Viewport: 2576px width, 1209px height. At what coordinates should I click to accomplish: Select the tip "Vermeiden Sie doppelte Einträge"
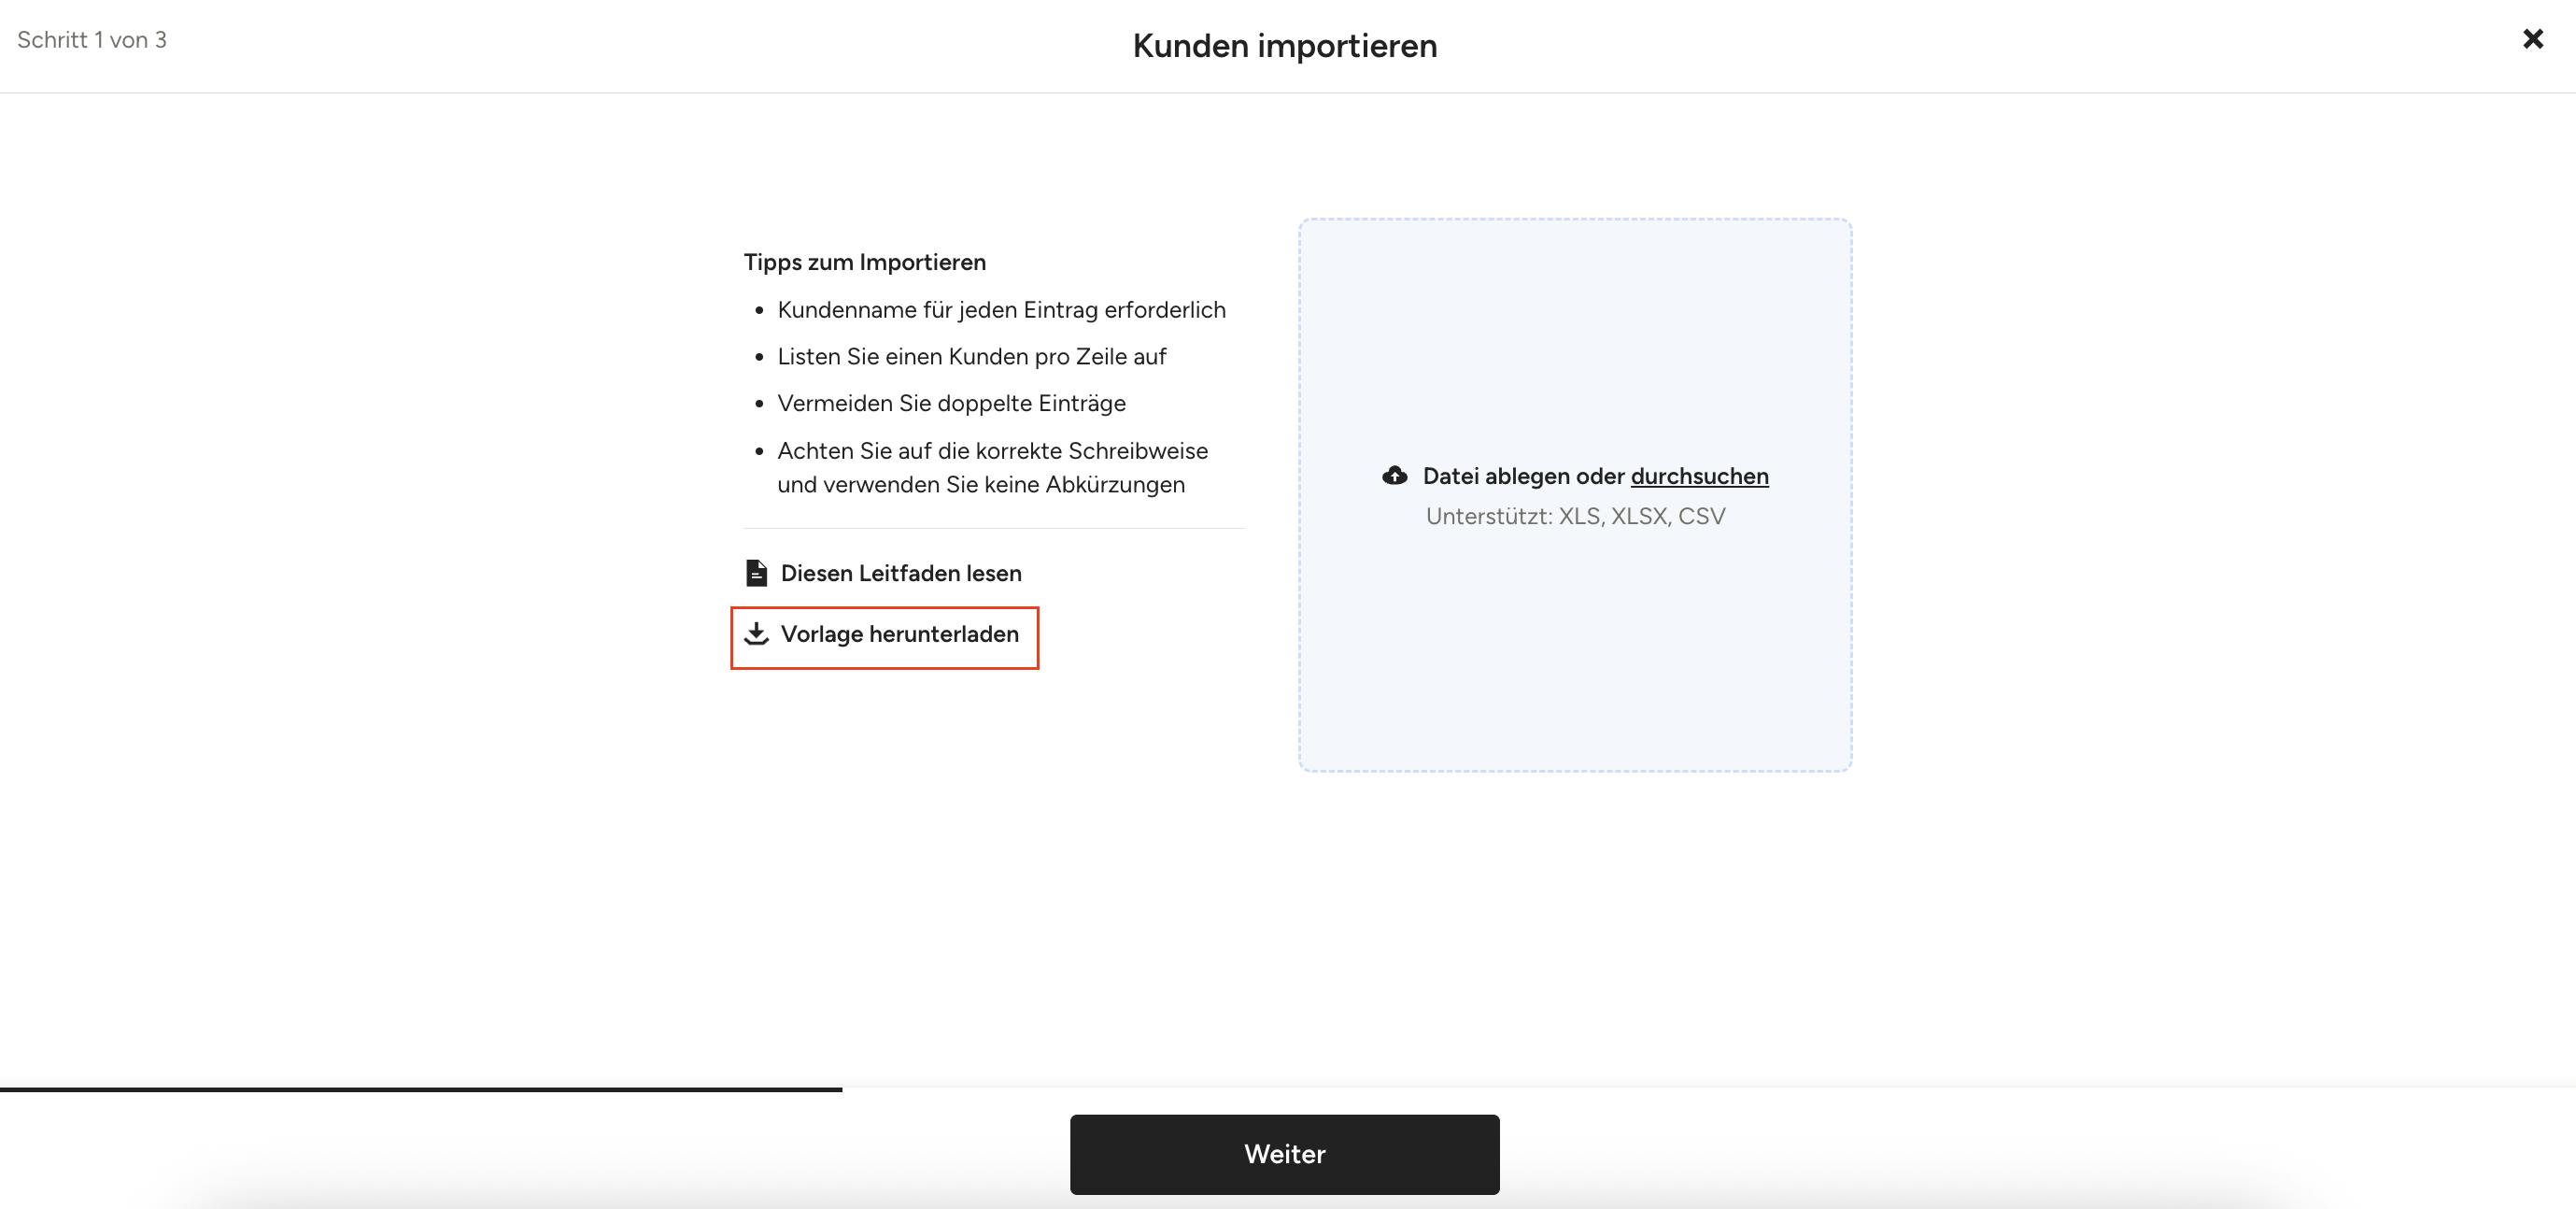(x=951, y=403)
